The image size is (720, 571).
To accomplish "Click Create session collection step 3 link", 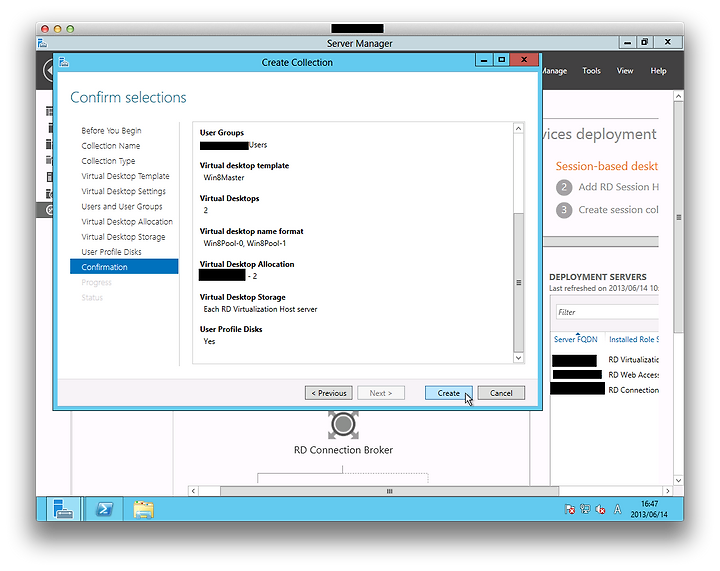I will coord(618,210).
